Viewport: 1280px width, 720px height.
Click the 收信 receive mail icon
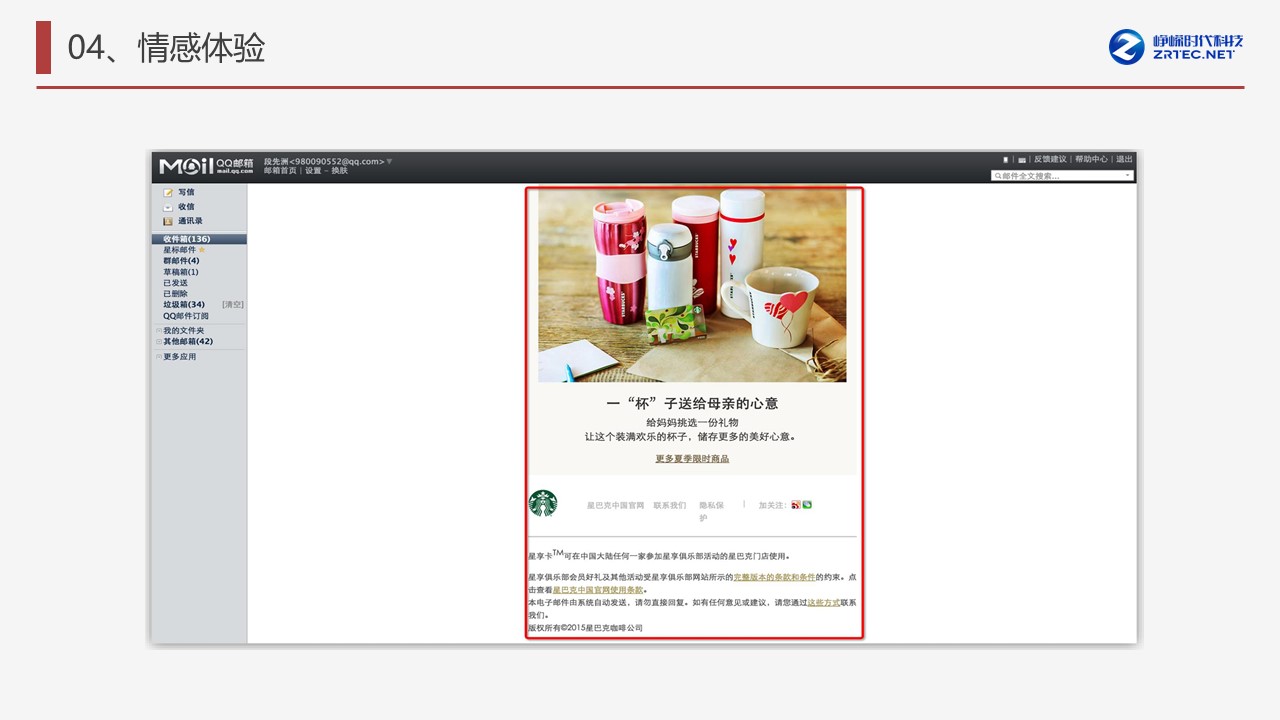pos(168,207)
